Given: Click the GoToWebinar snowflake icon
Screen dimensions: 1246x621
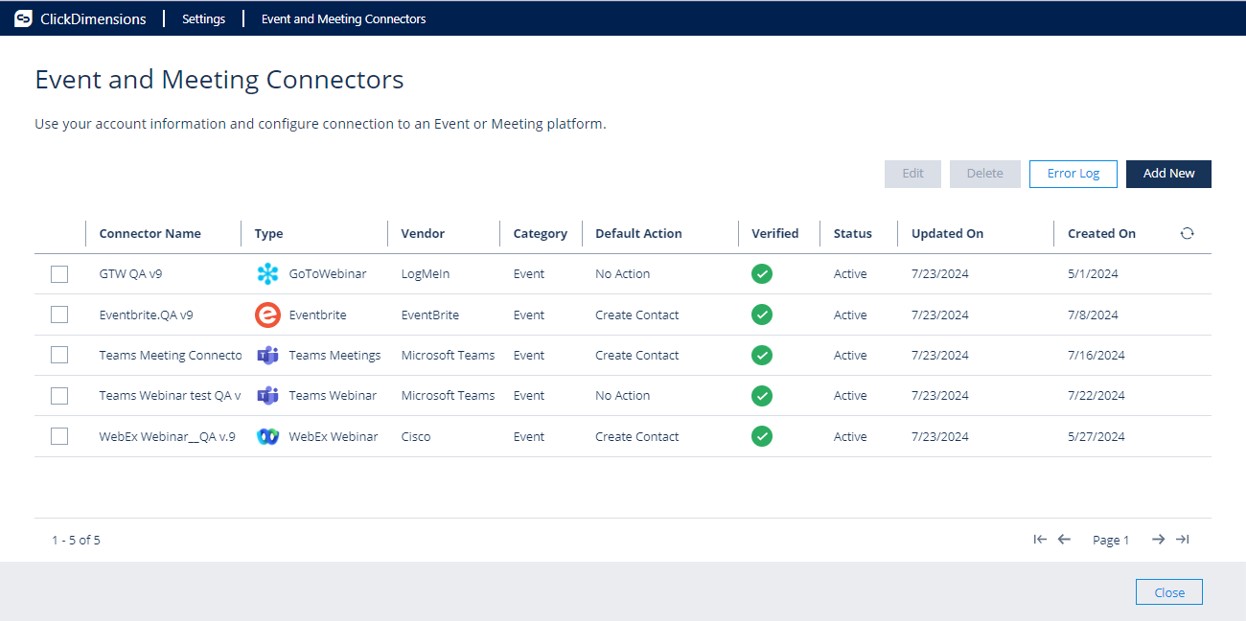Looking at the screenshot, I should pyautogui.click(x=267, y=274).
